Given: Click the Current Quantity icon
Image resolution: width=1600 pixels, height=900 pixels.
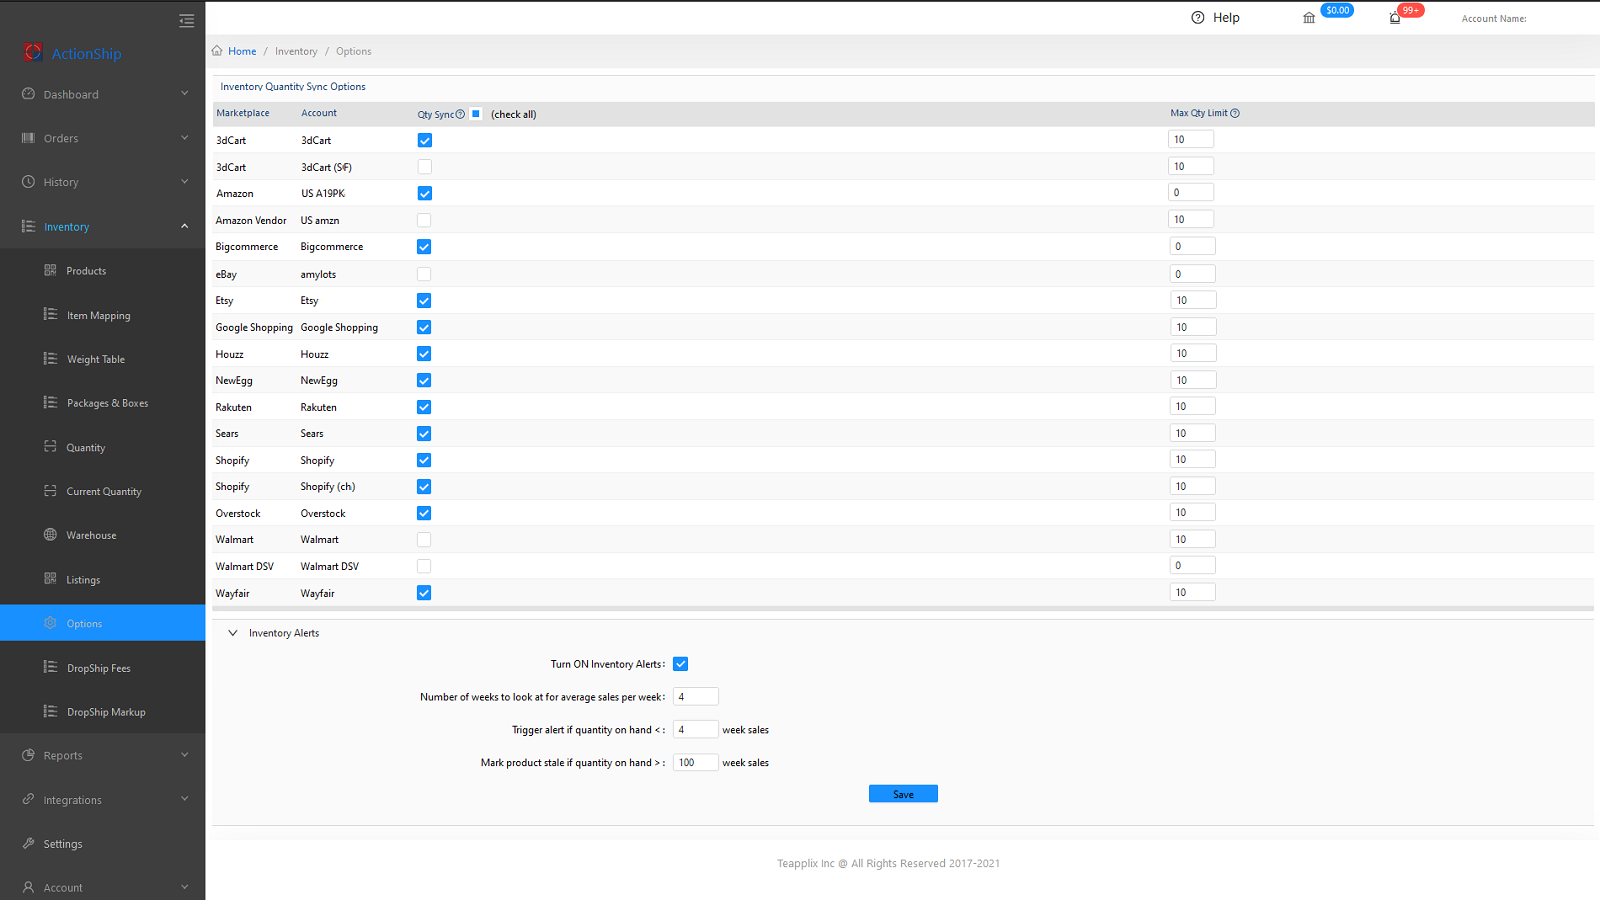Looking at the screenshot, I should click(x=50, y=490).
